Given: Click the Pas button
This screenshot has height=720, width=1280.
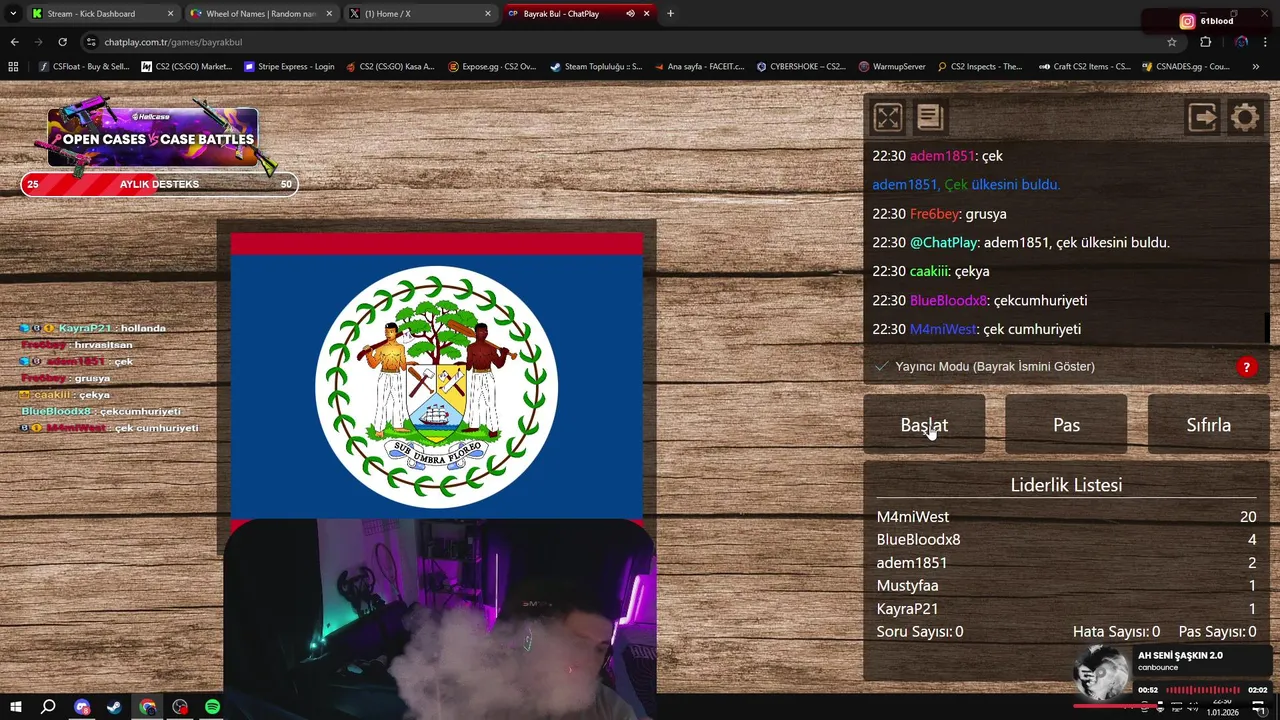Looking at the screenshot, I should tap(1066, 424).
